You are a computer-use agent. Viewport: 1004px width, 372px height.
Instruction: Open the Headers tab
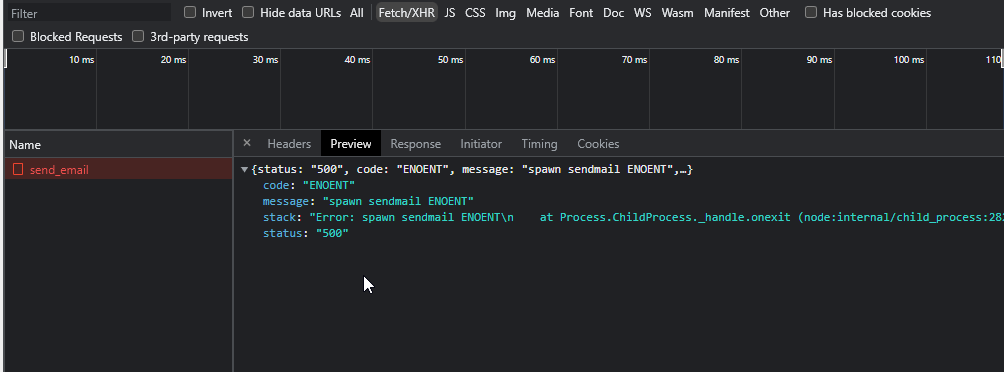click(289, 143)
